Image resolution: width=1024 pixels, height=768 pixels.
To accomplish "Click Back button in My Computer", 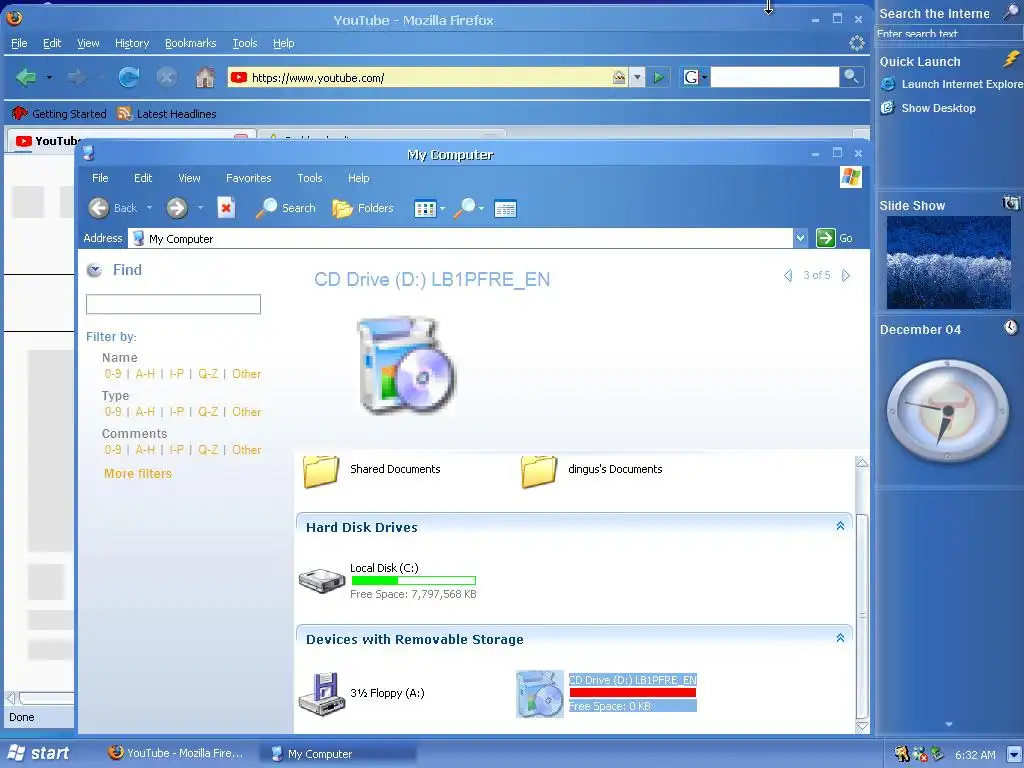I will click(x=113, y=208).
